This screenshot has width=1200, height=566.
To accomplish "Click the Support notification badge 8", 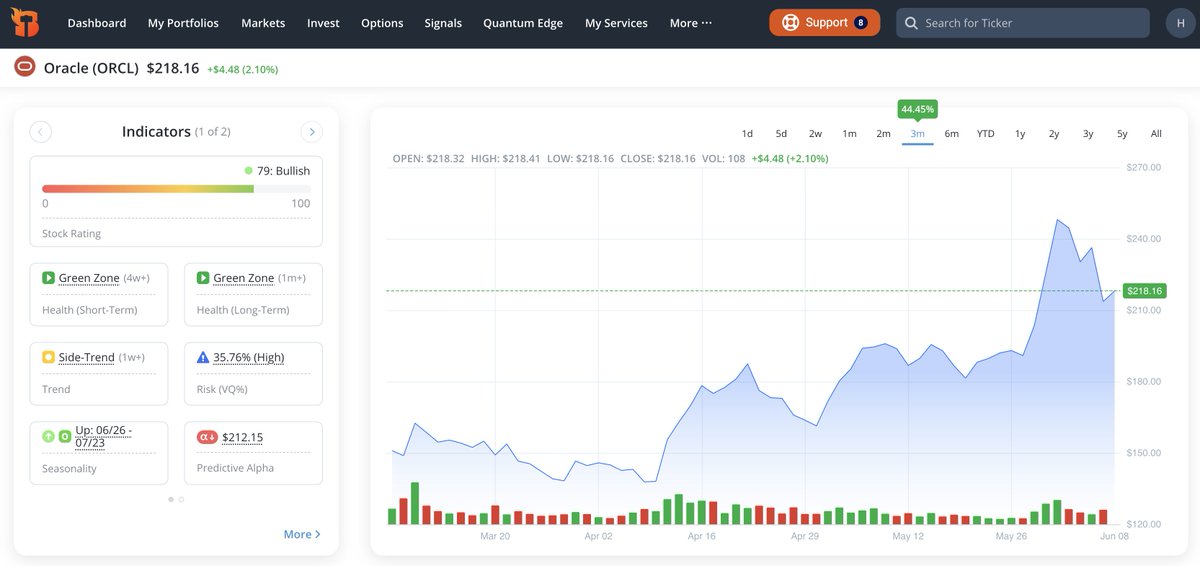I will point(861,23).
